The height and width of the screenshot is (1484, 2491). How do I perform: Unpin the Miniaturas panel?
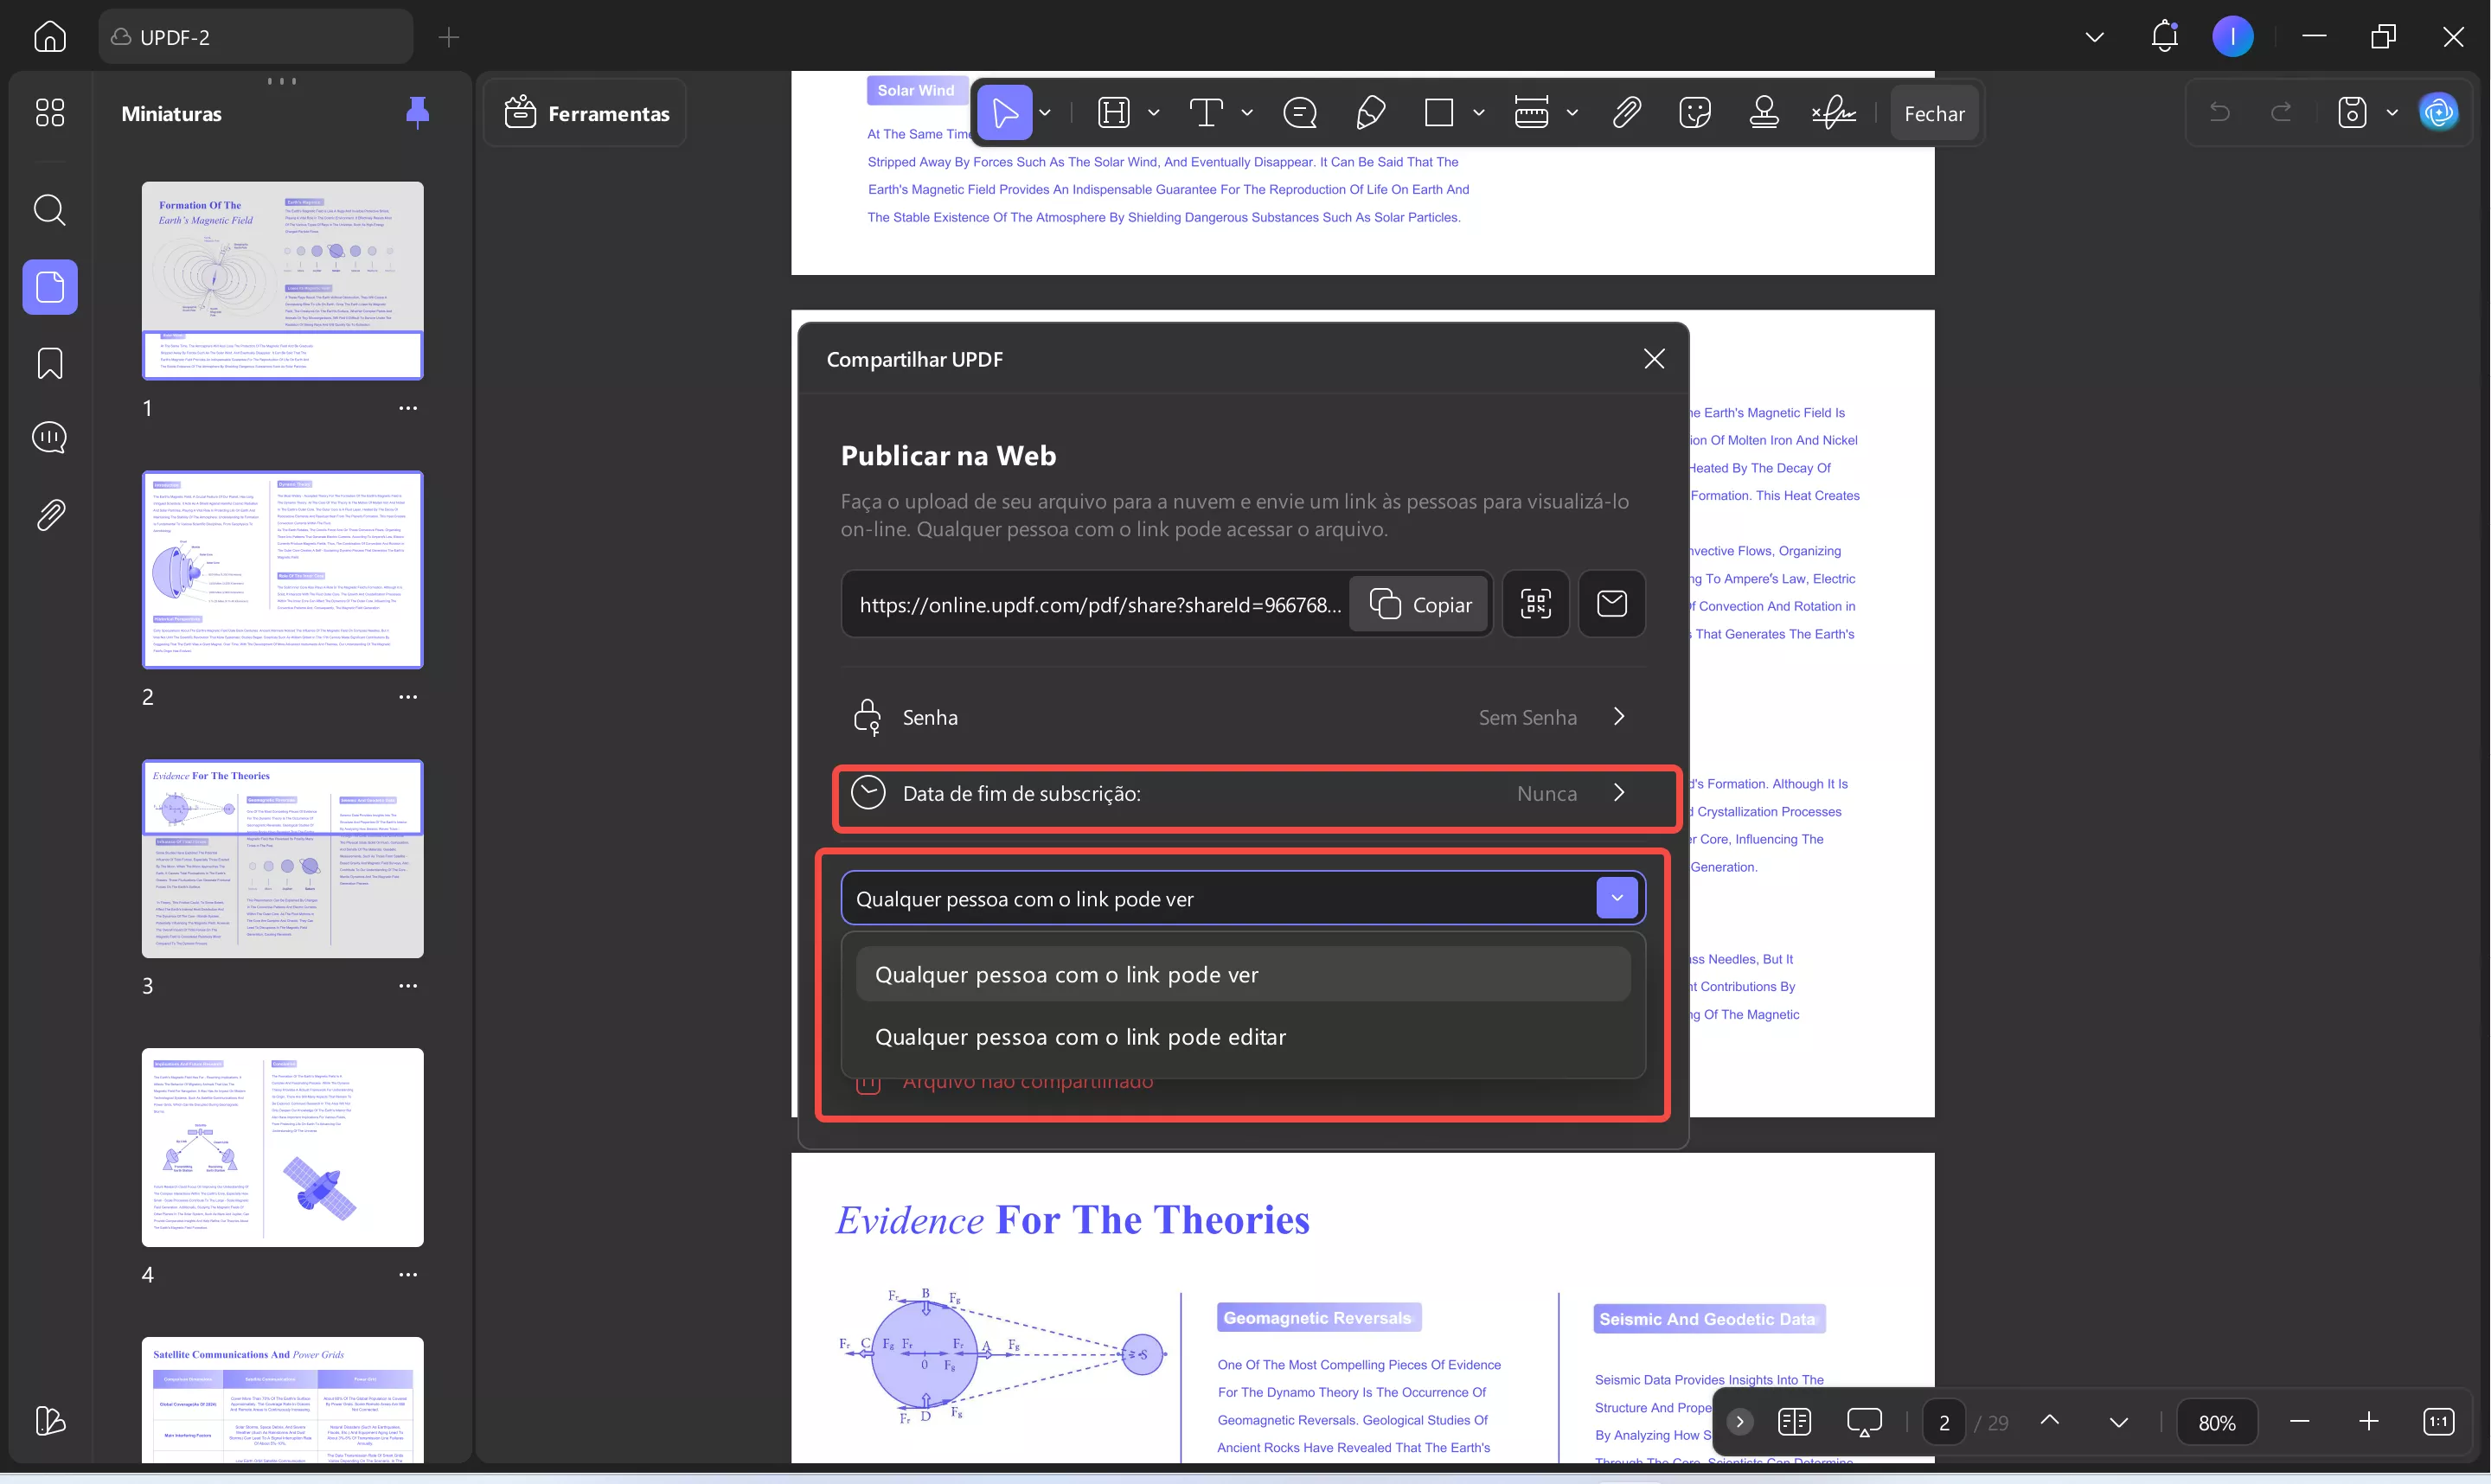point(418,113)
